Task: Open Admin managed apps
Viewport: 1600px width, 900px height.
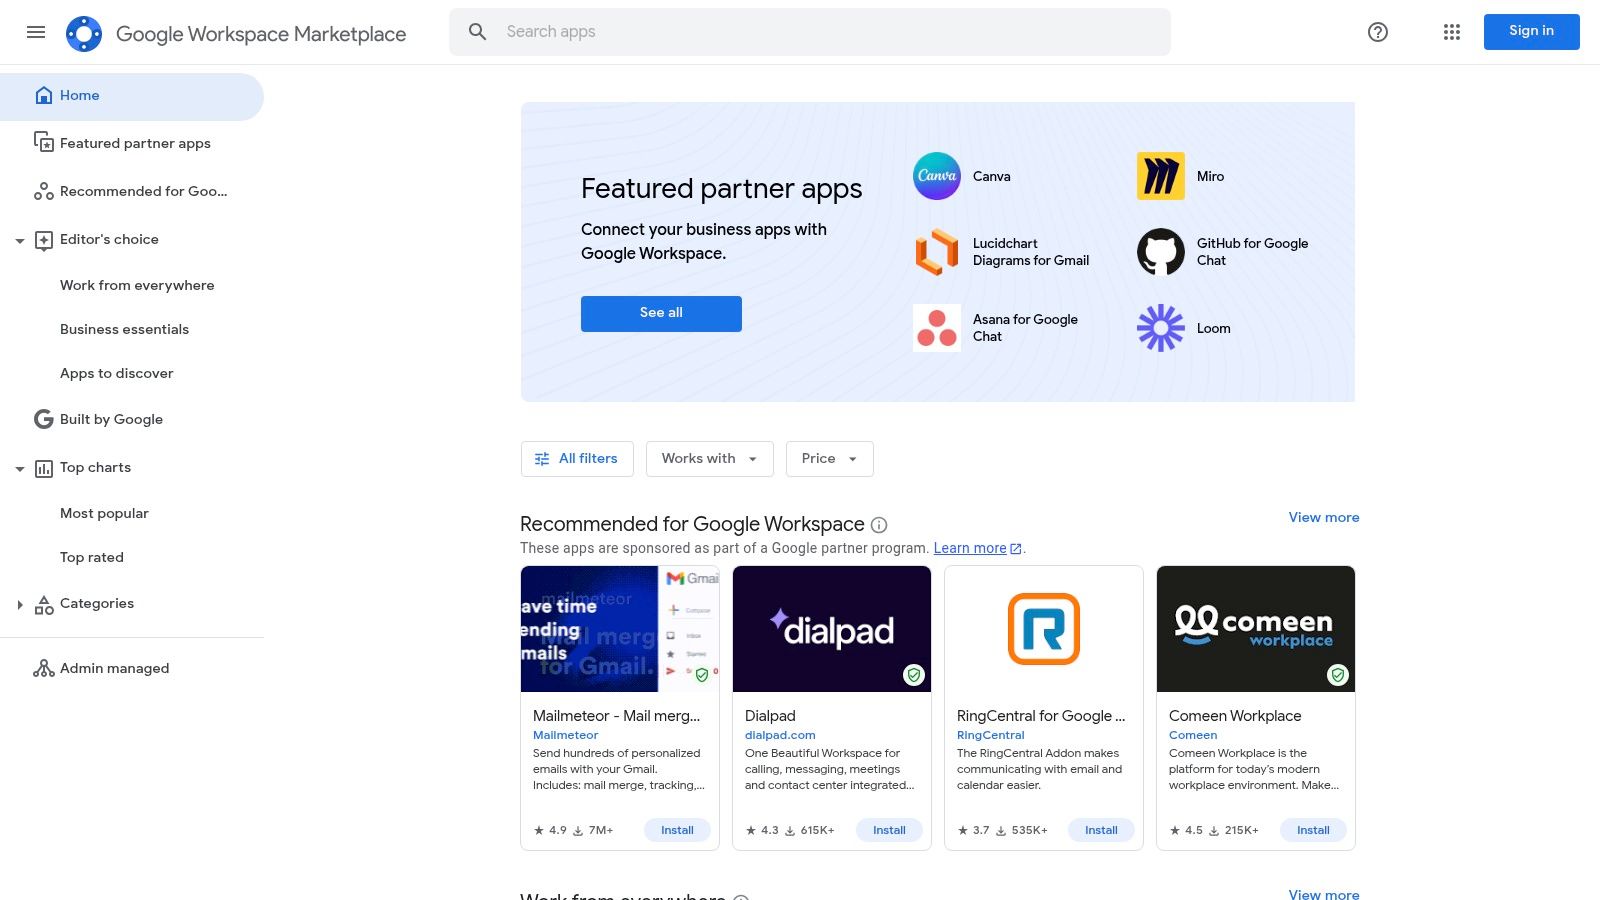Action: 114,668
